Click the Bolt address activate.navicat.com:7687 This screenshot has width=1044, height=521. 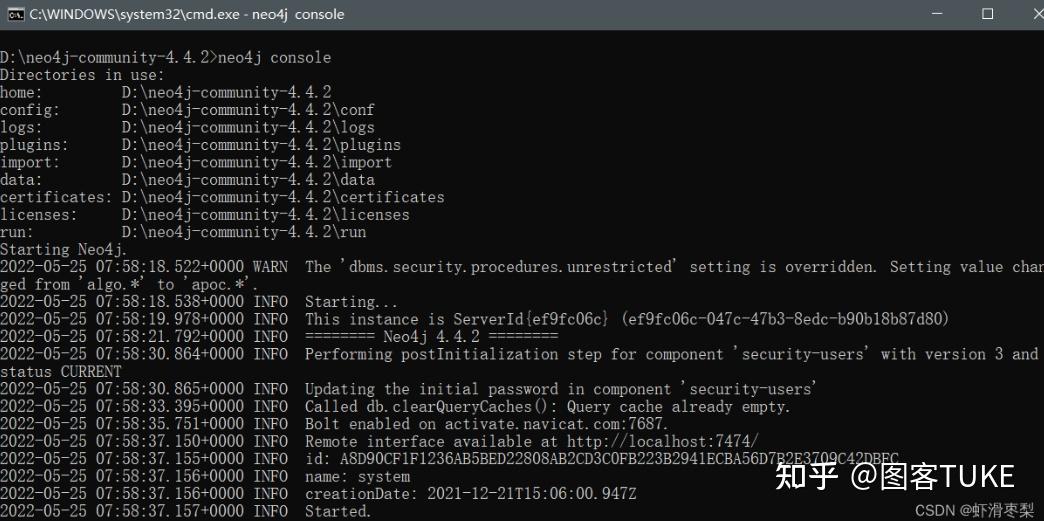pyautogui.click(x=556, y=424)
